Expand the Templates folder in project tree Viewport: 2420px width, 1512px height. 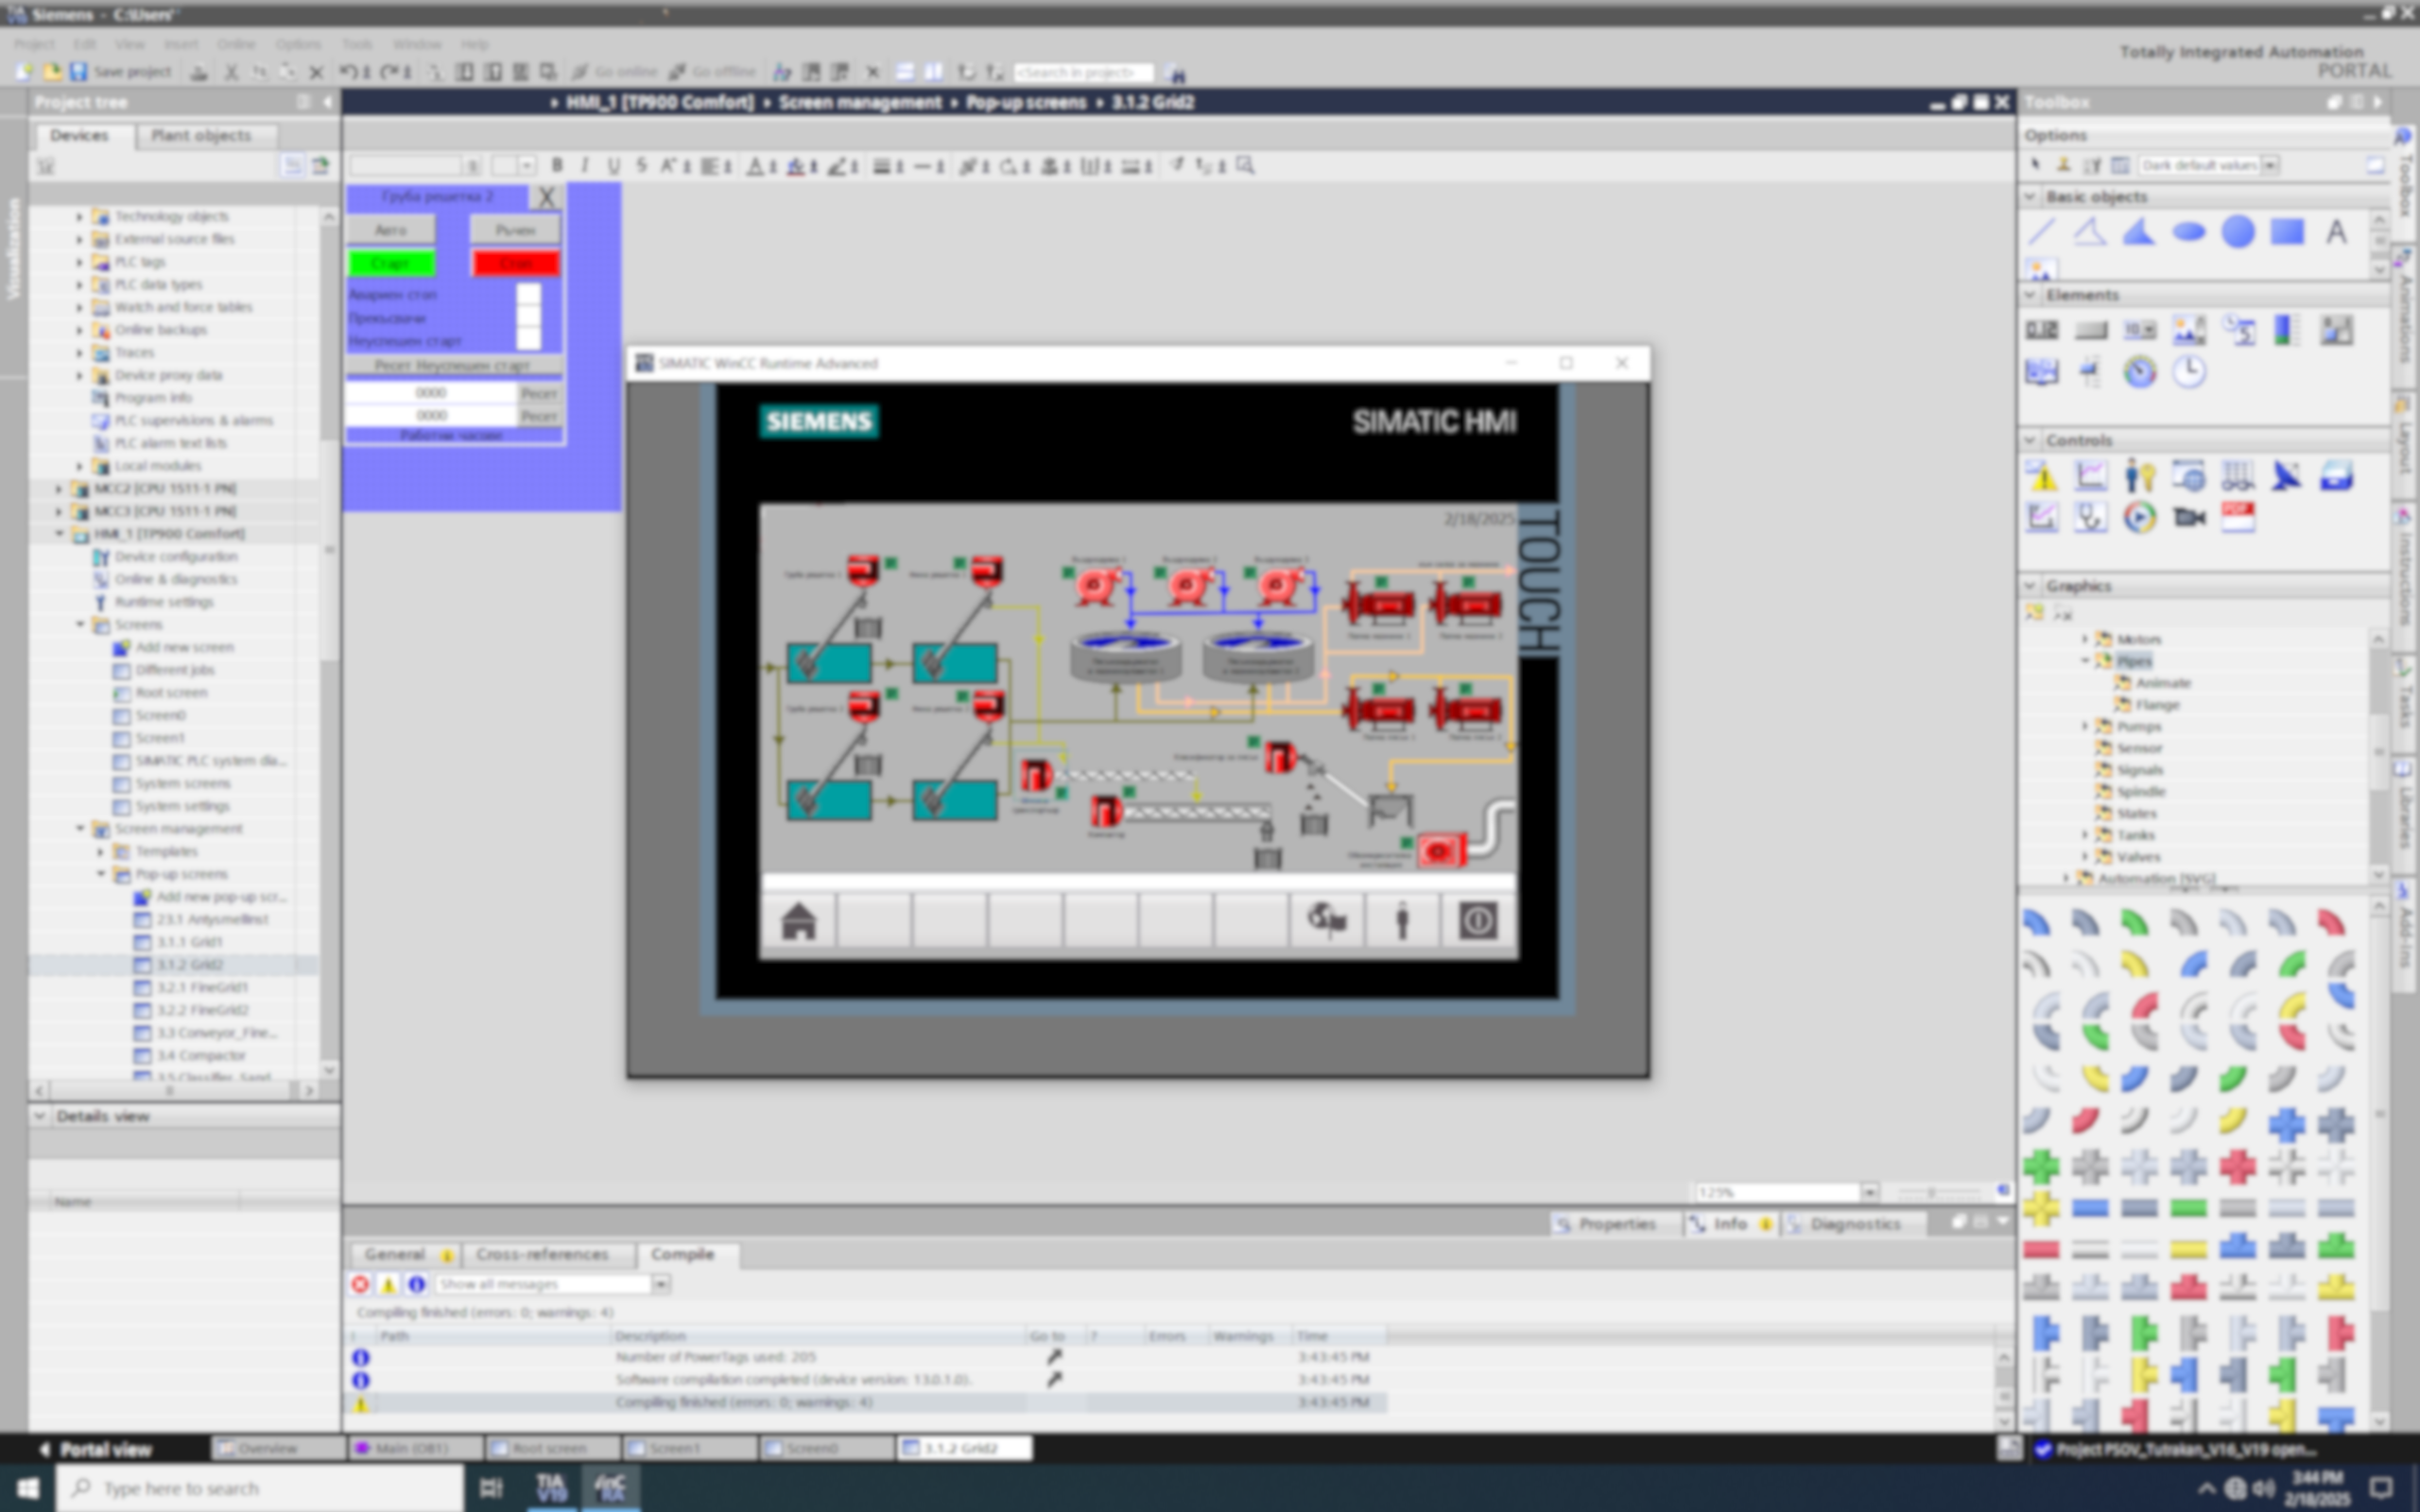[101, 851]
